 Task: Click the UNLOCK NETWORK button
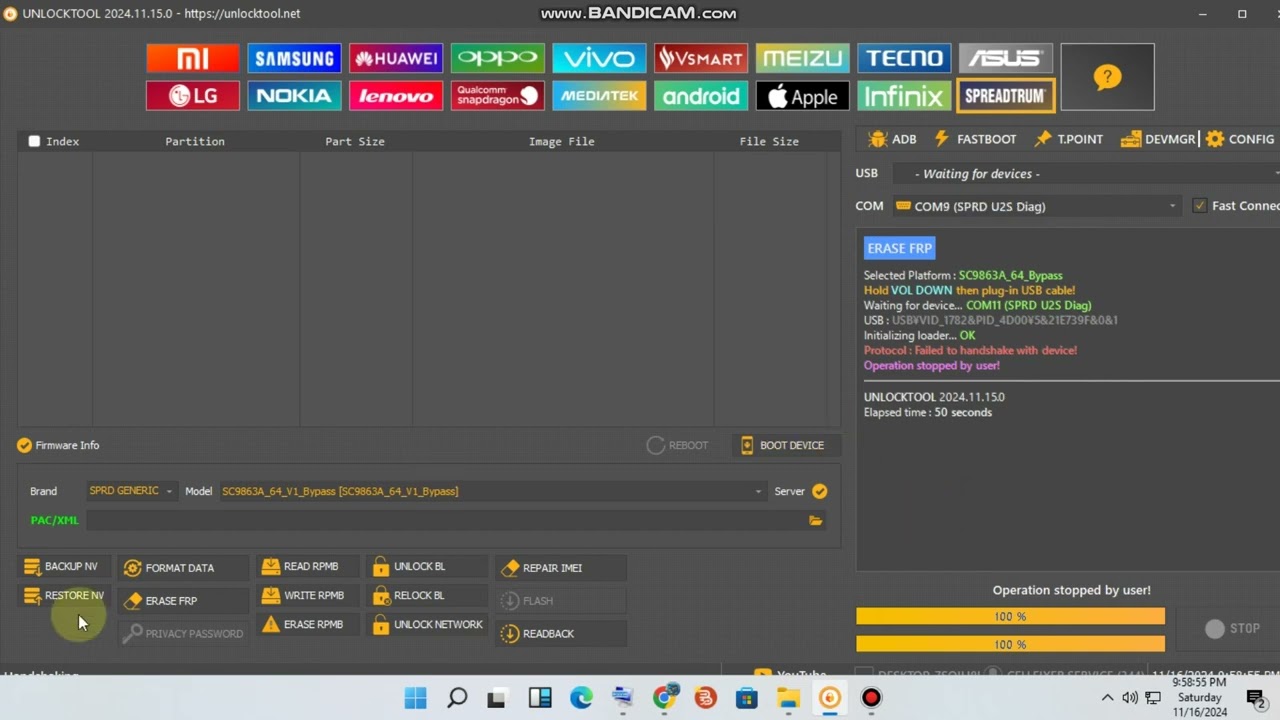tap(428, 625)
